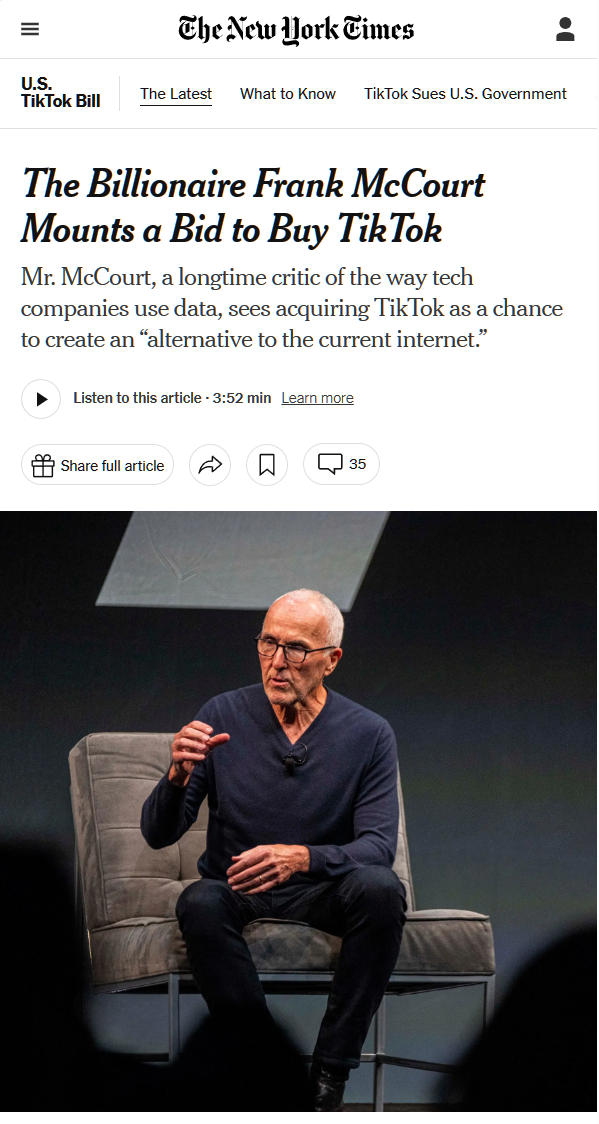Click the Listen to this article text
The width and height of the screenshot is (599, 1124).
(137, 398)
